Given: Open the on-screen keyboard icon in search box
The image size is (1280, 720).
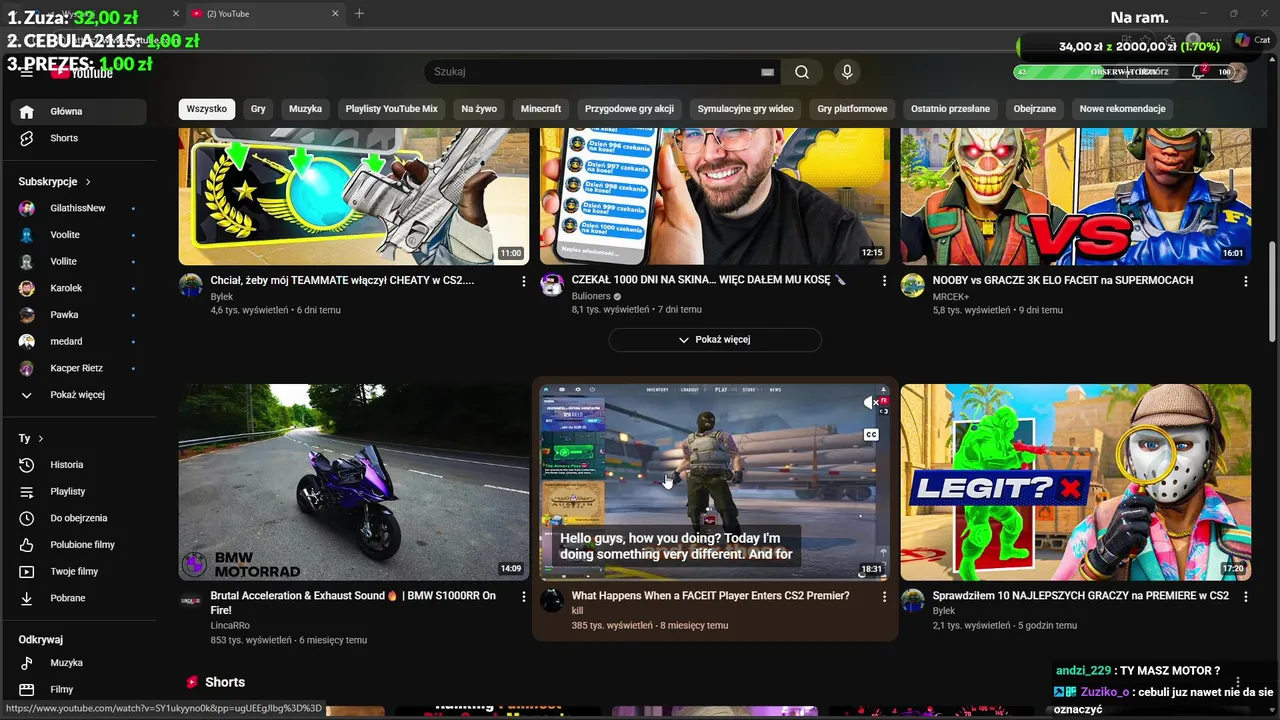Looking at the screenshot, I should coord(767,72).
